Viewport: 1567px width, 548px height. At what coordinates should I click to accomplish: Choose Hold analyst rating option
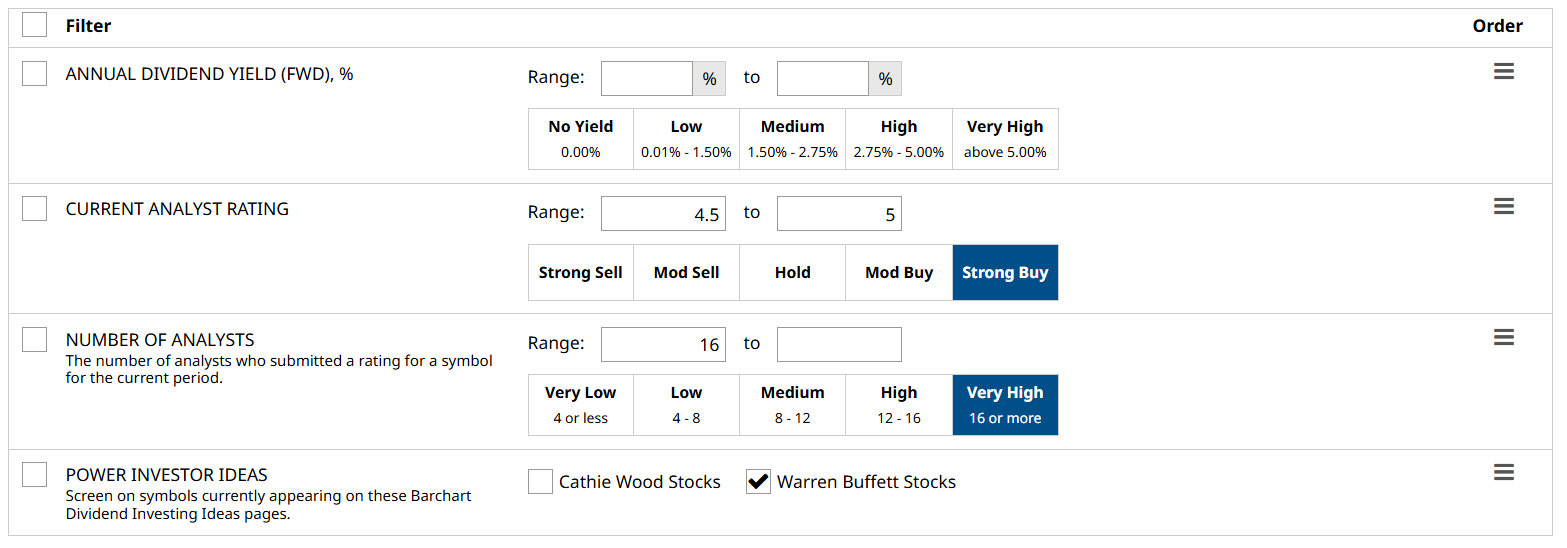tap(793, 273)
